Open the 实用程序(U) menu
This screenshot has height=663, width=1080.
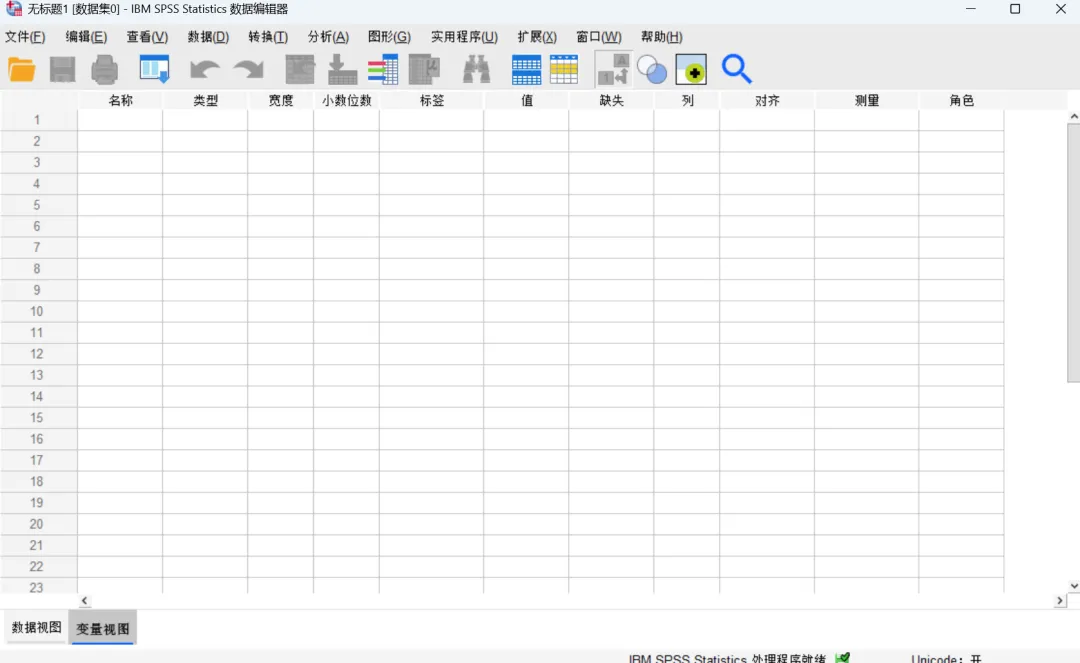464,37
